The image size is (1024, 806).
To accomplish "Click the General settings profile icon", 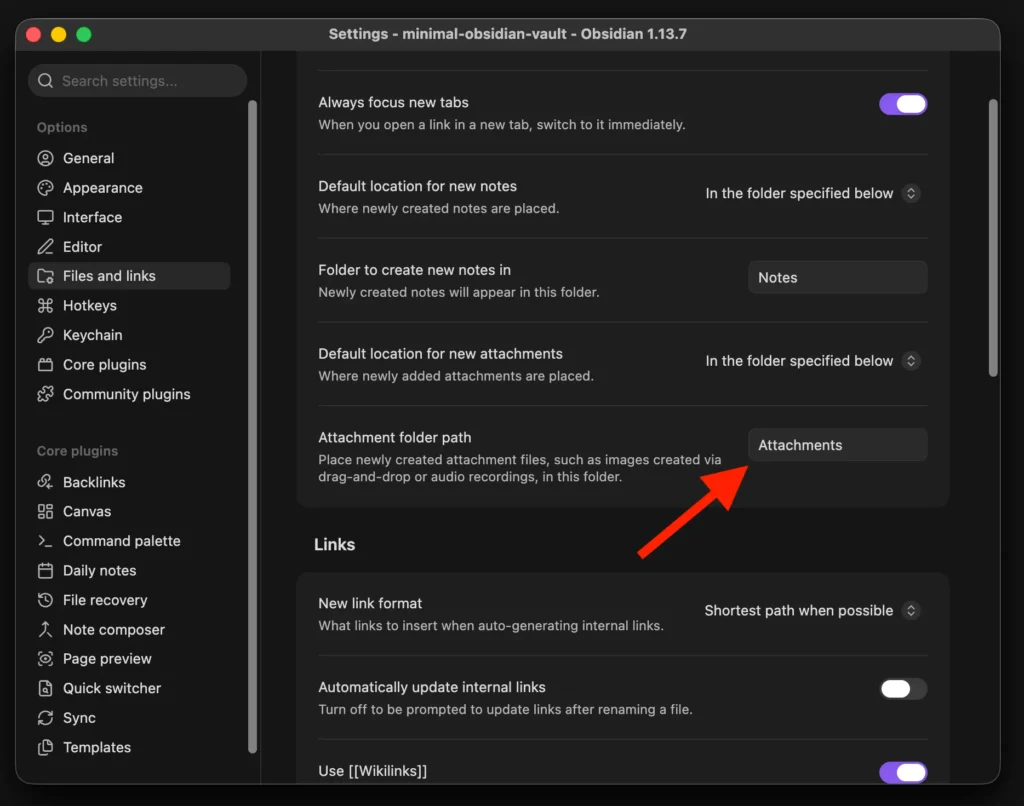I will tap(45, 158).
